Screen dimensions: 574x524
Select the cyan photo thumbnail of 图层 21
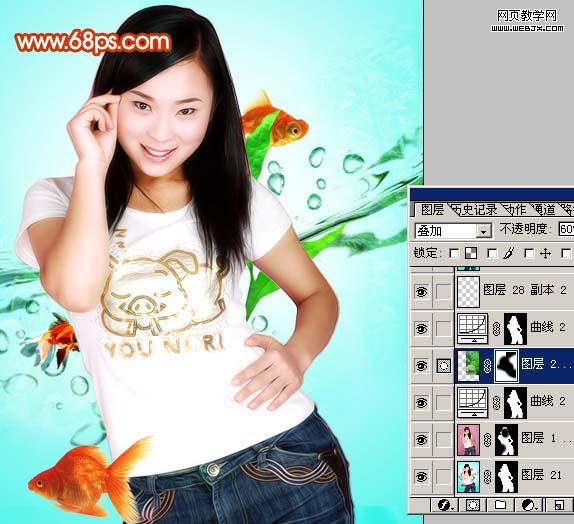tap(469, 476)
